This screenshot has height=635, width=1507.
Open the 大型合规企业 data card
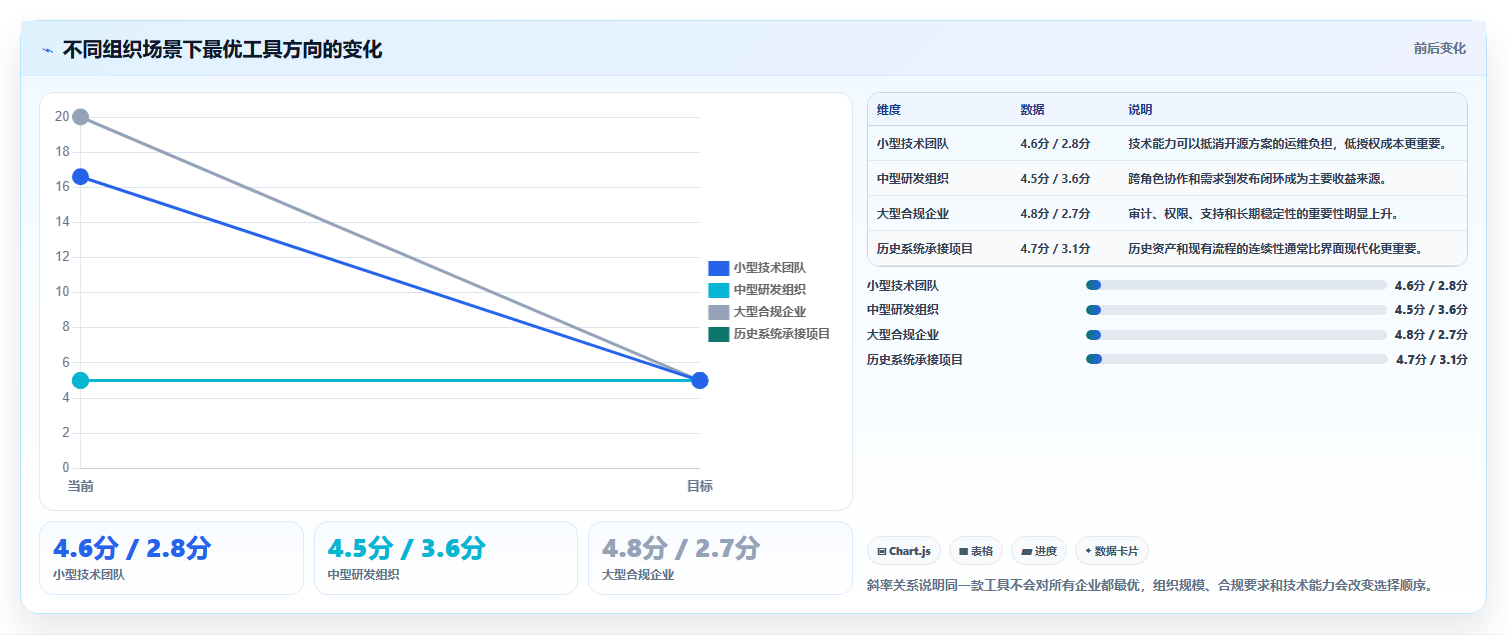[x=720, y=558]
